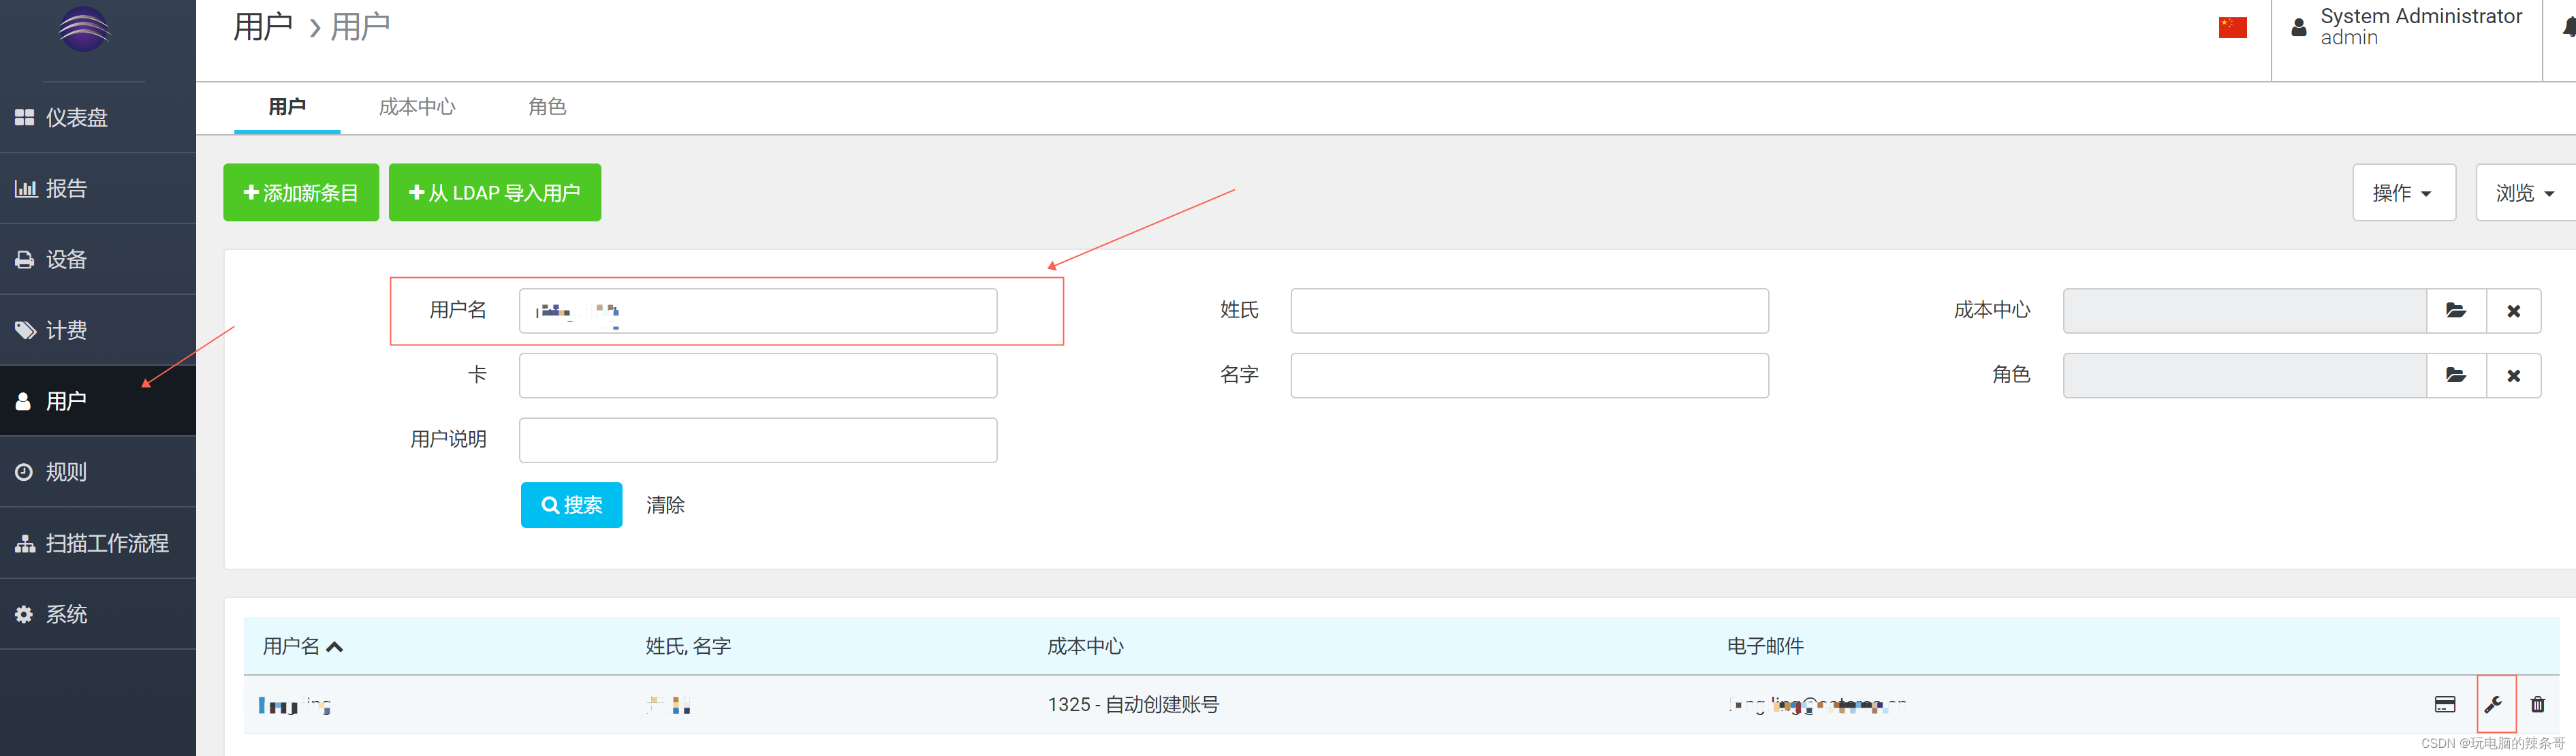Open the 系统 system settings in the sidebar
The image size is (2576, 756).
(98, 614)
